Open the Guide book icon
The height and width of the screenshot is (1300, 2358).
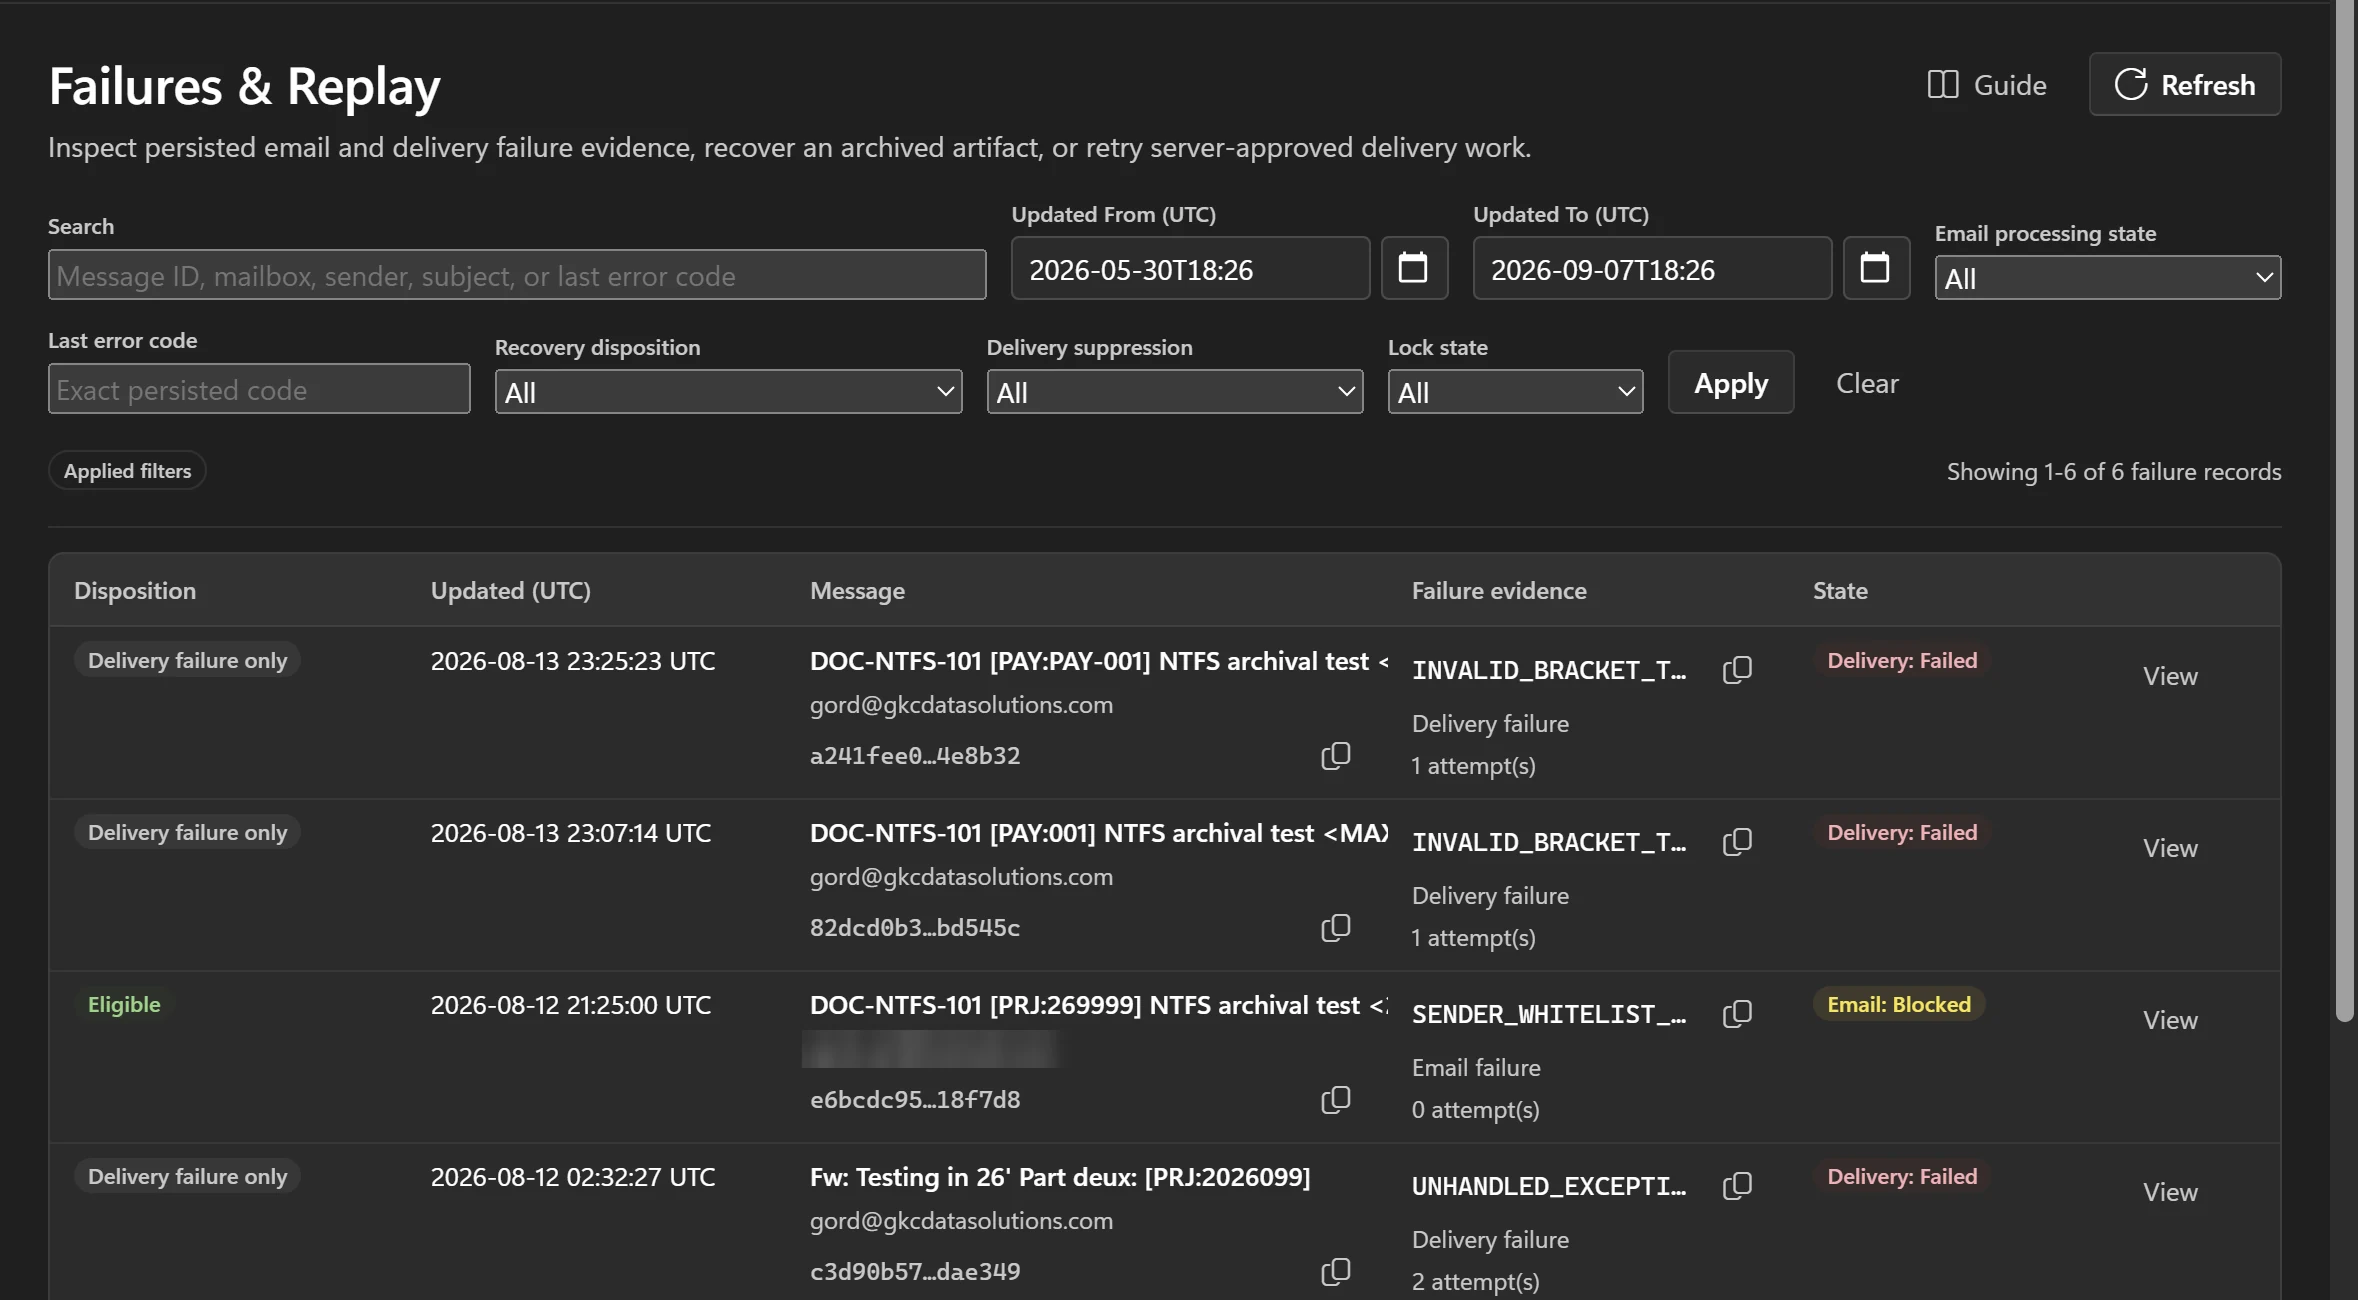coord(1942,85)
